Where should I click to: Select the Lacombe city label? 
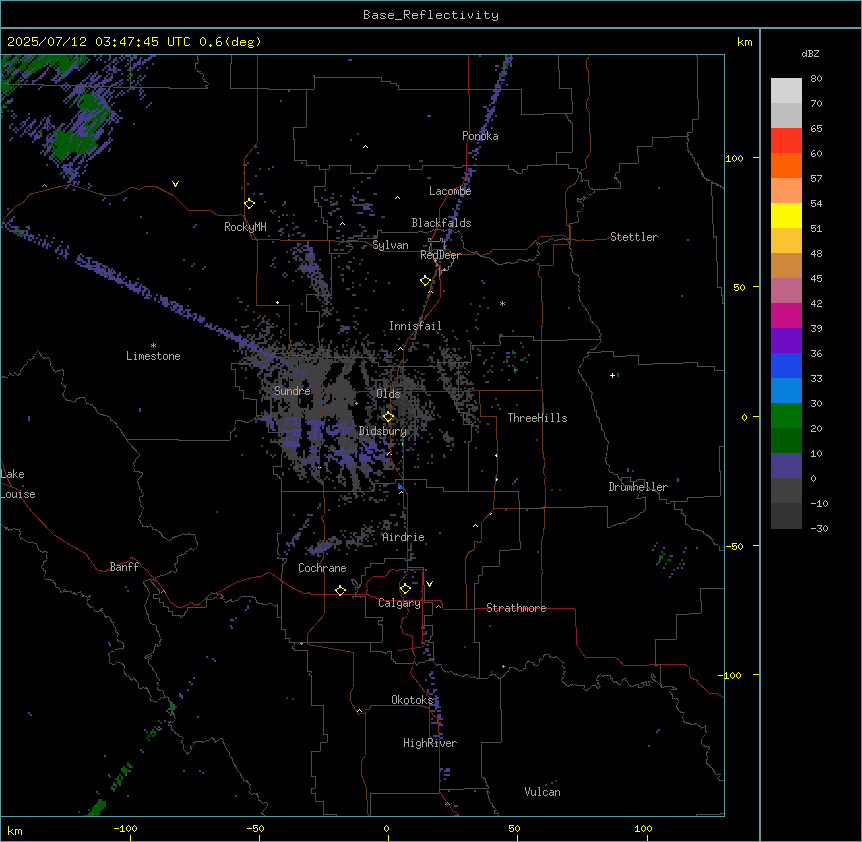point(450,191)
